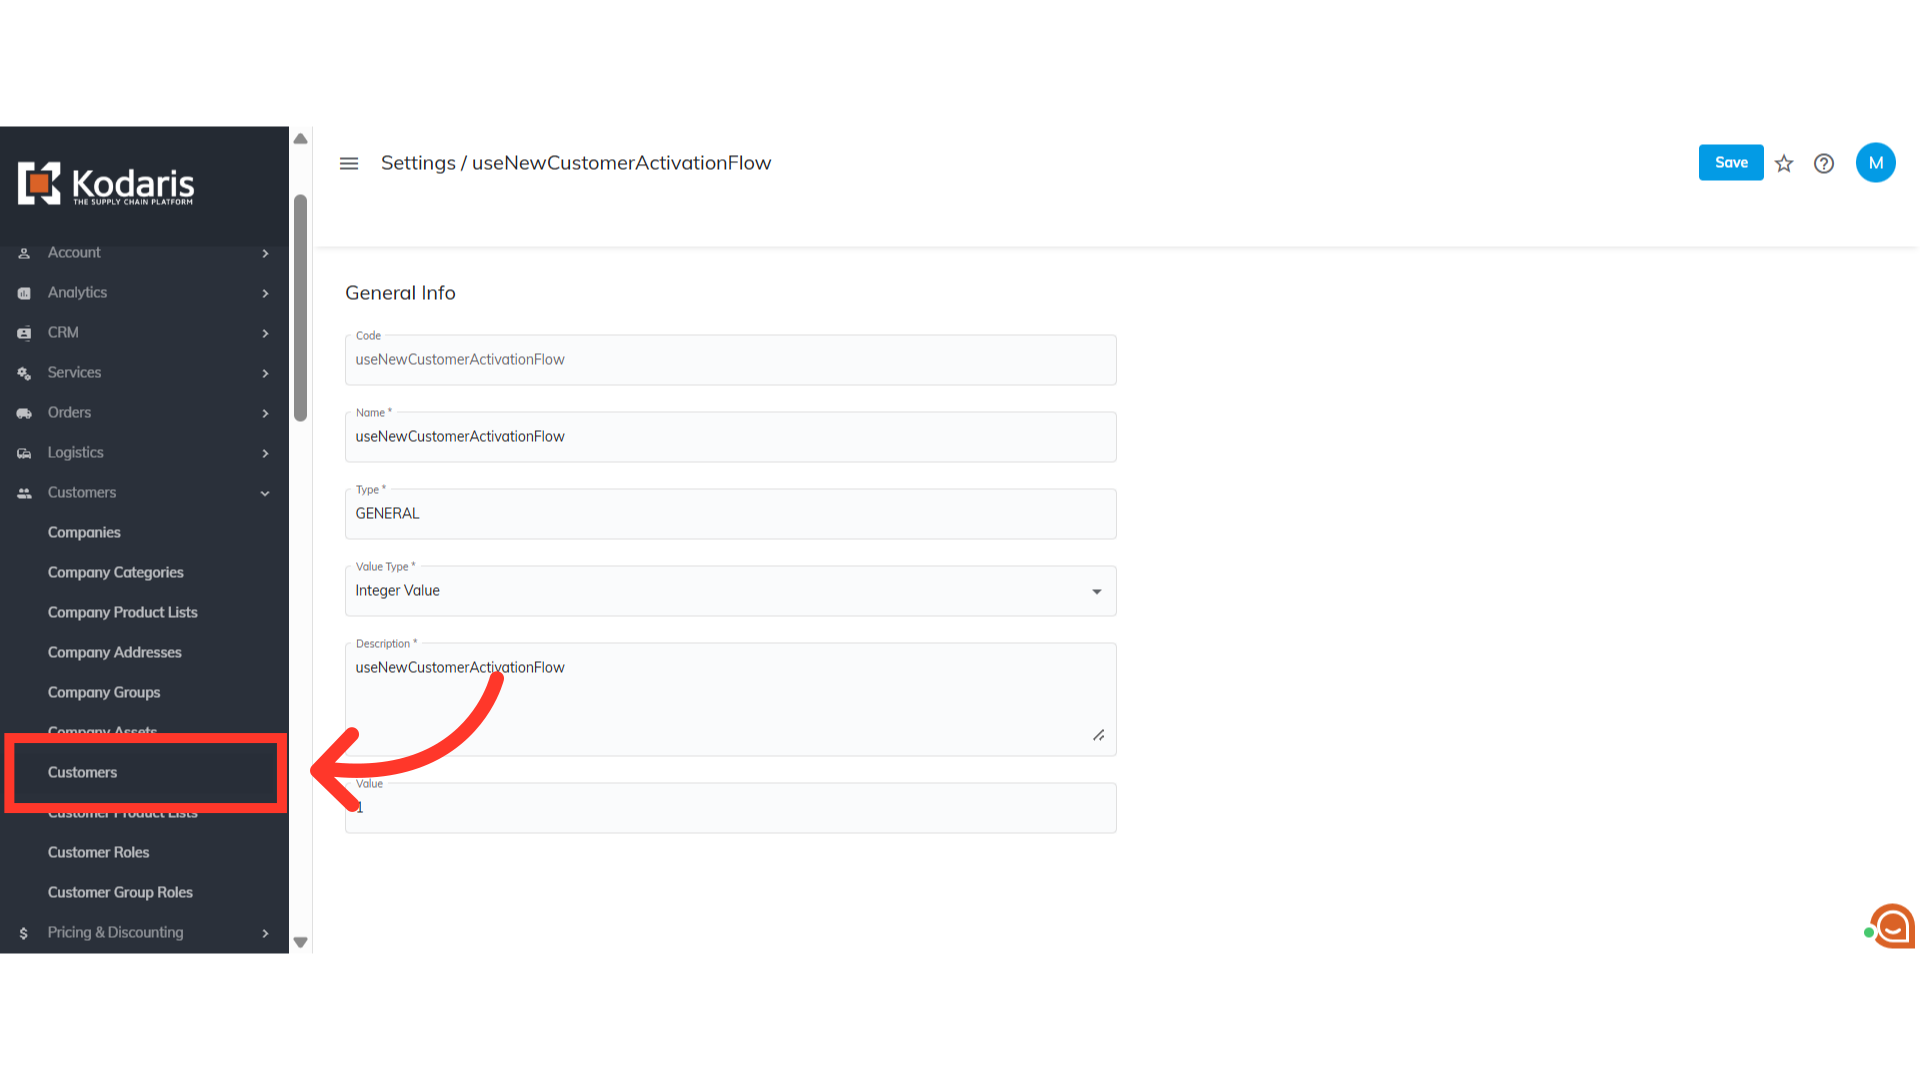Expand the Account menu chevron
This screenshot has height=1080, width=1920.
[x=265, y=253]
